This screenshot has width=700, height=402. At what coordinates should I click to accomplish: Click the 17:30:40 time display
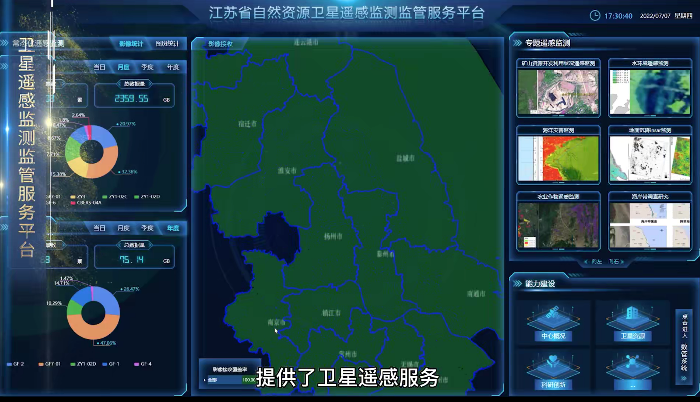click(618, 16)
